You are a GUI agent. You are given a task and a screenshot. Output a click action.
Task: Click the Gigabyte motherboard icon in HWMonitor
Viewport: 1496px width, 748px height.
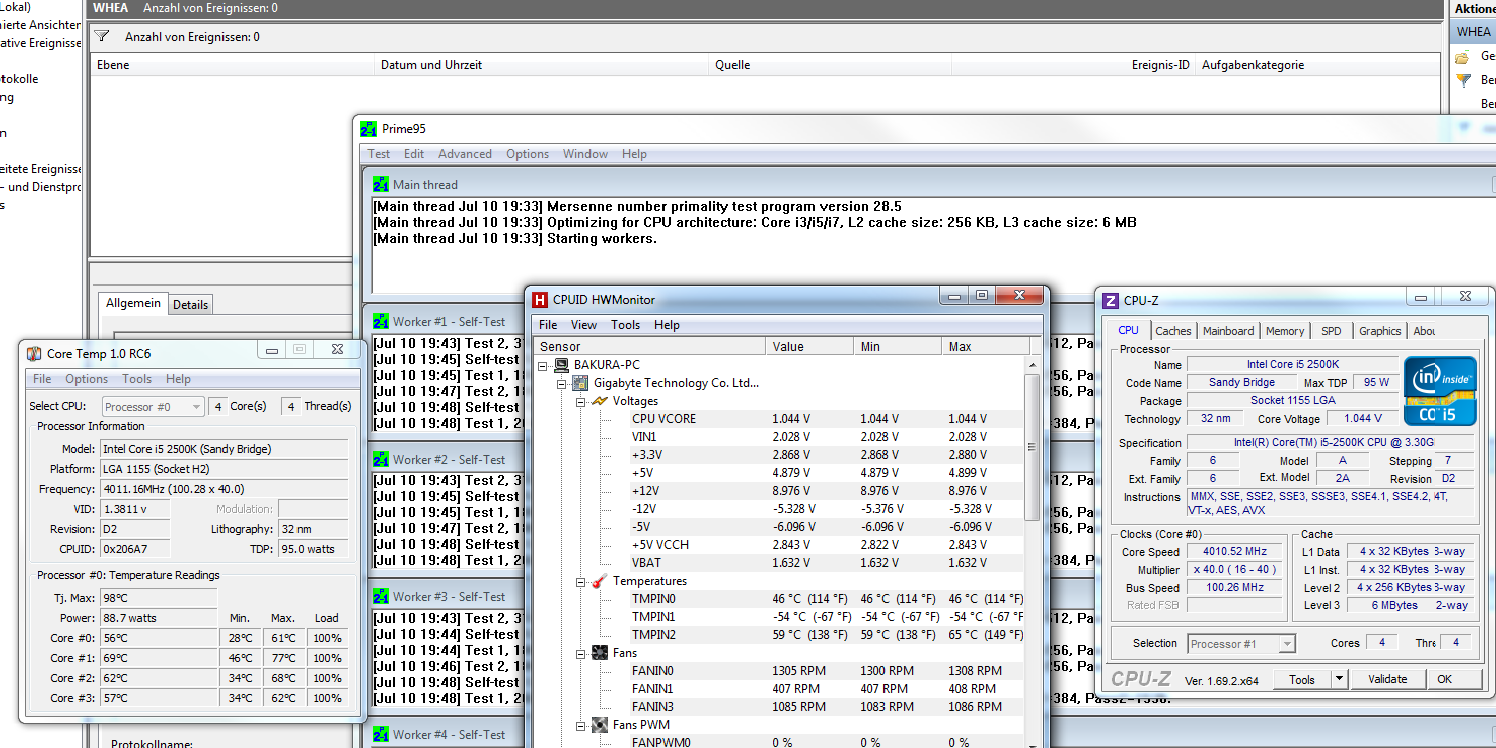pos(579,383)
